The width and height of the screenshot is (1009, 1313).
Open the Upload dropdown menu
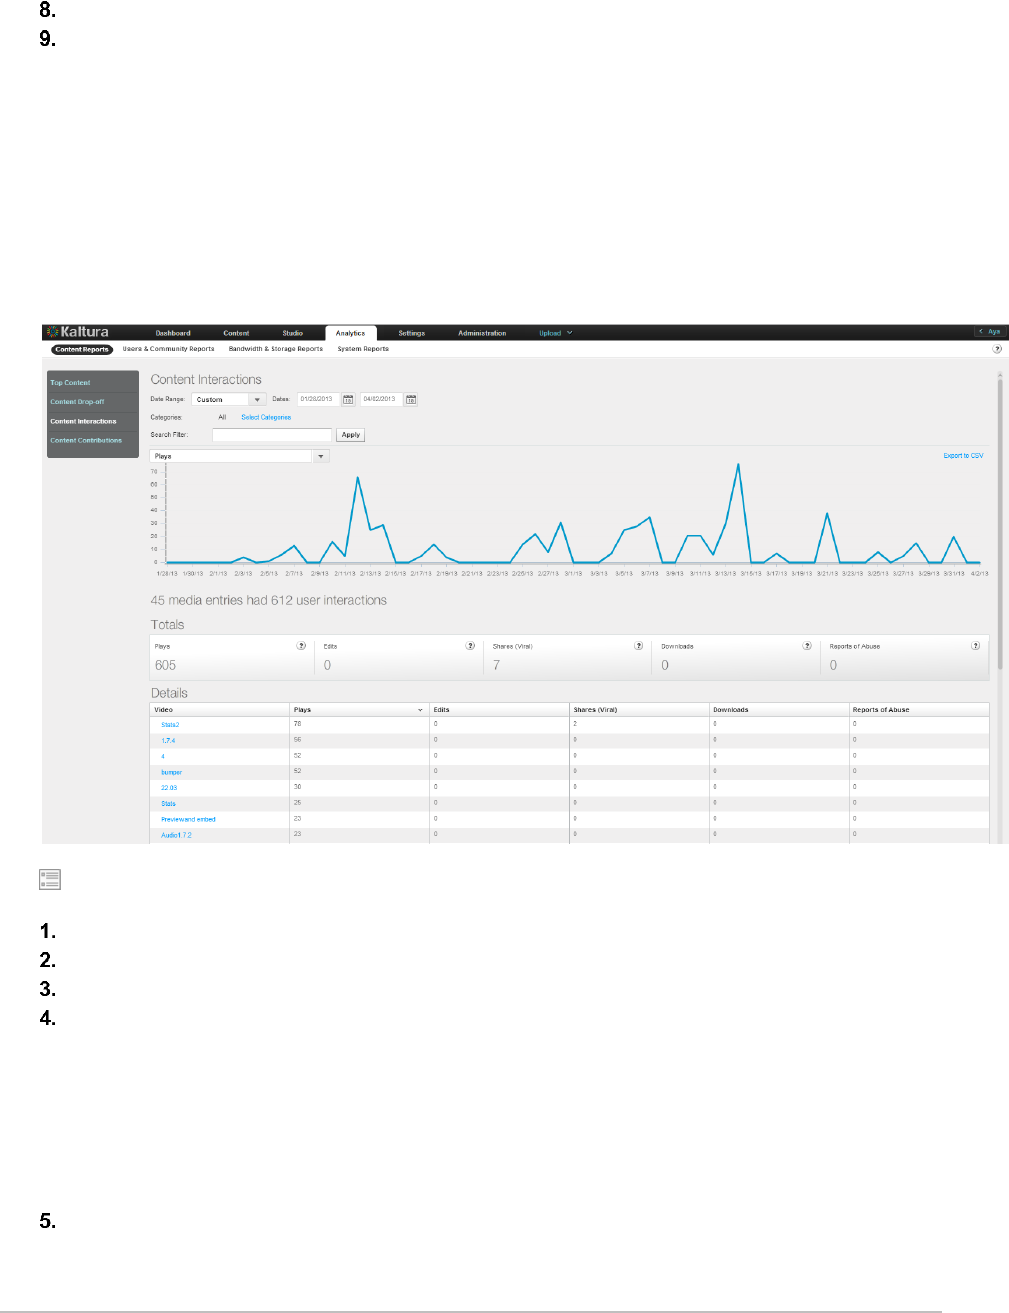click(555, 333)
